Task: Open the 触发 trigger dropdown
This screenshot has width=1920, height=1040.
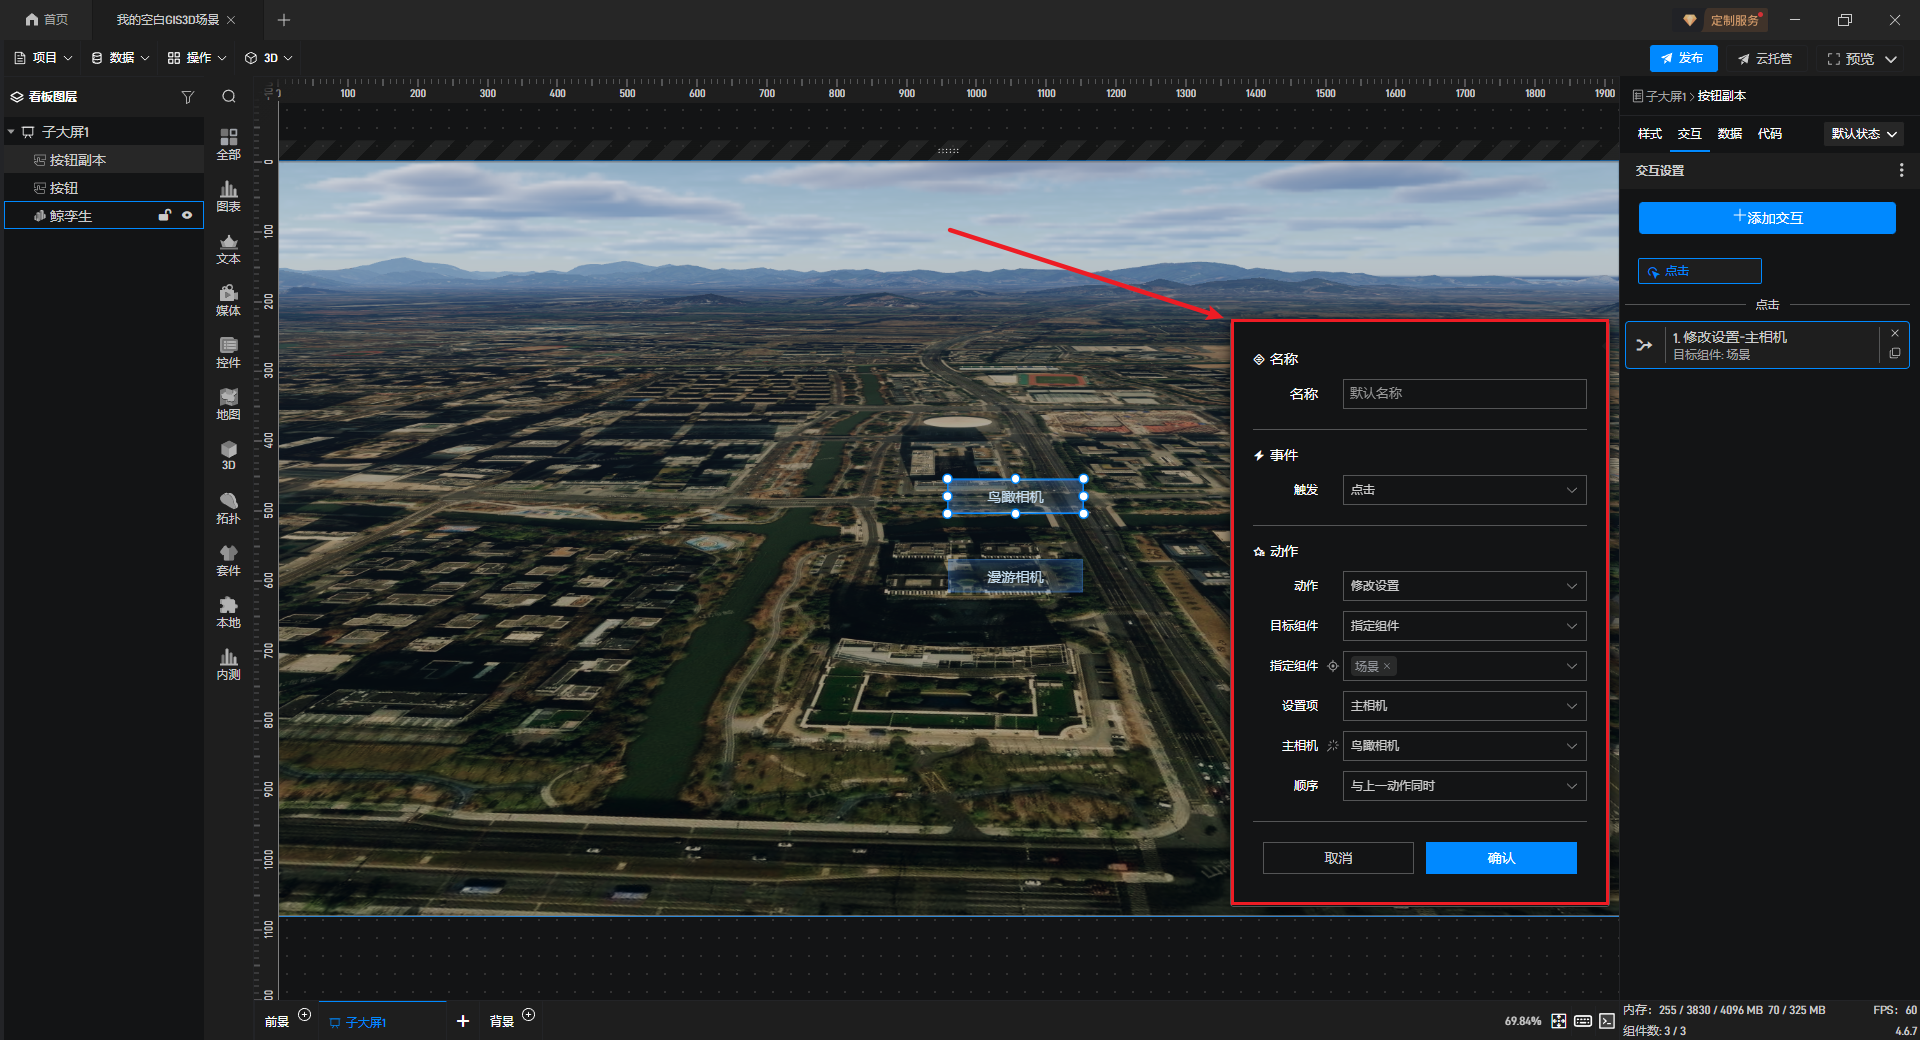Action: [x=1463, y=490]
